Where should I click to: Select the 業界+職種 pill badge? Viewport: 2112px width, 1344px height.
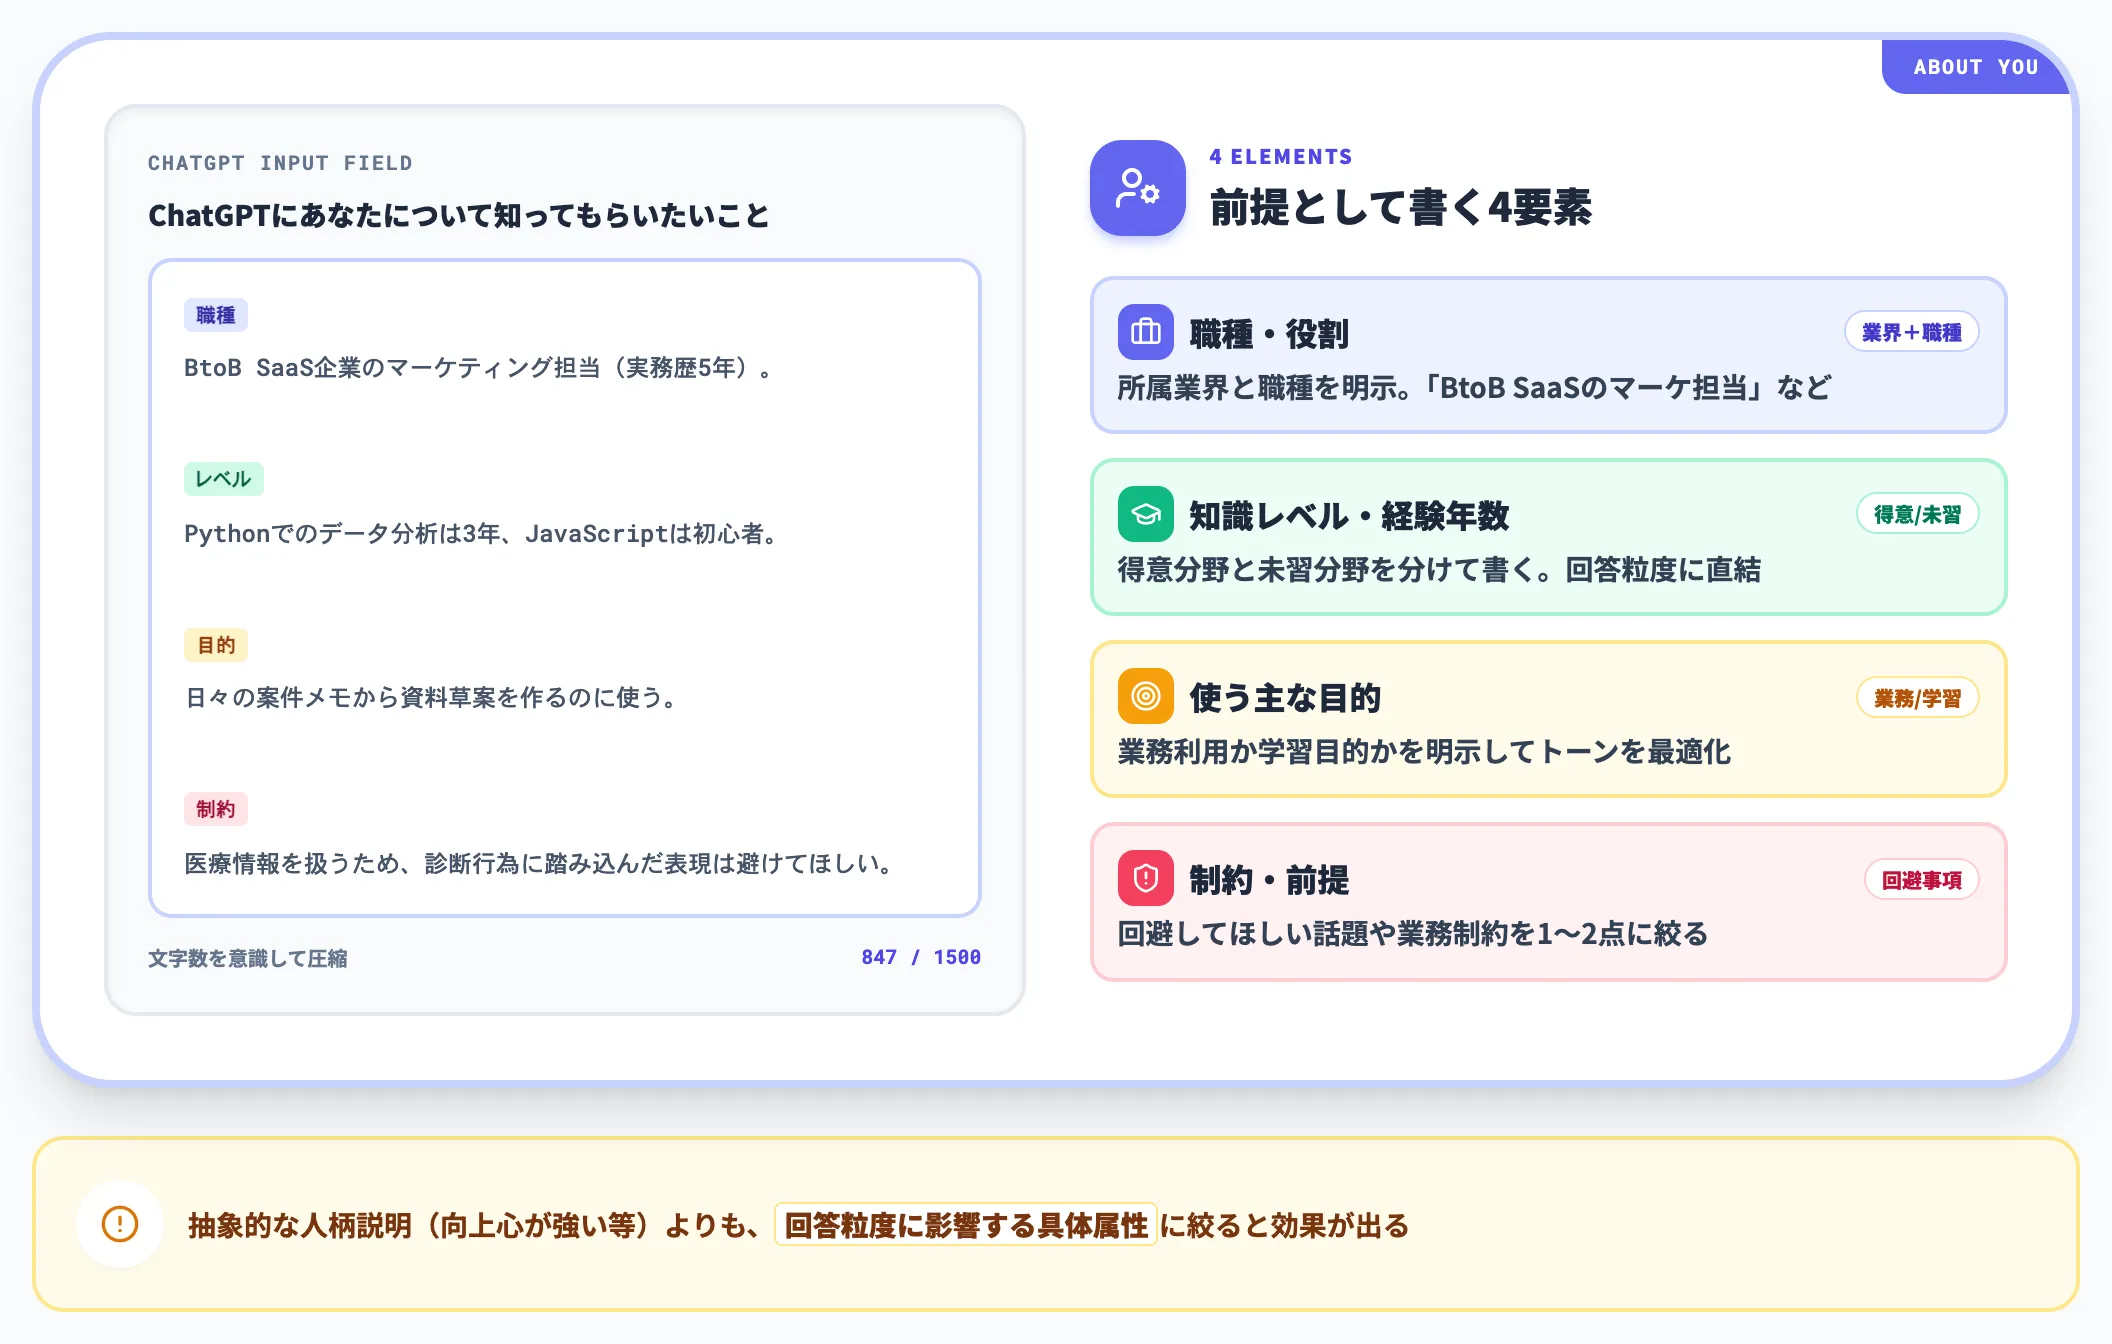tap(1912, 332)
